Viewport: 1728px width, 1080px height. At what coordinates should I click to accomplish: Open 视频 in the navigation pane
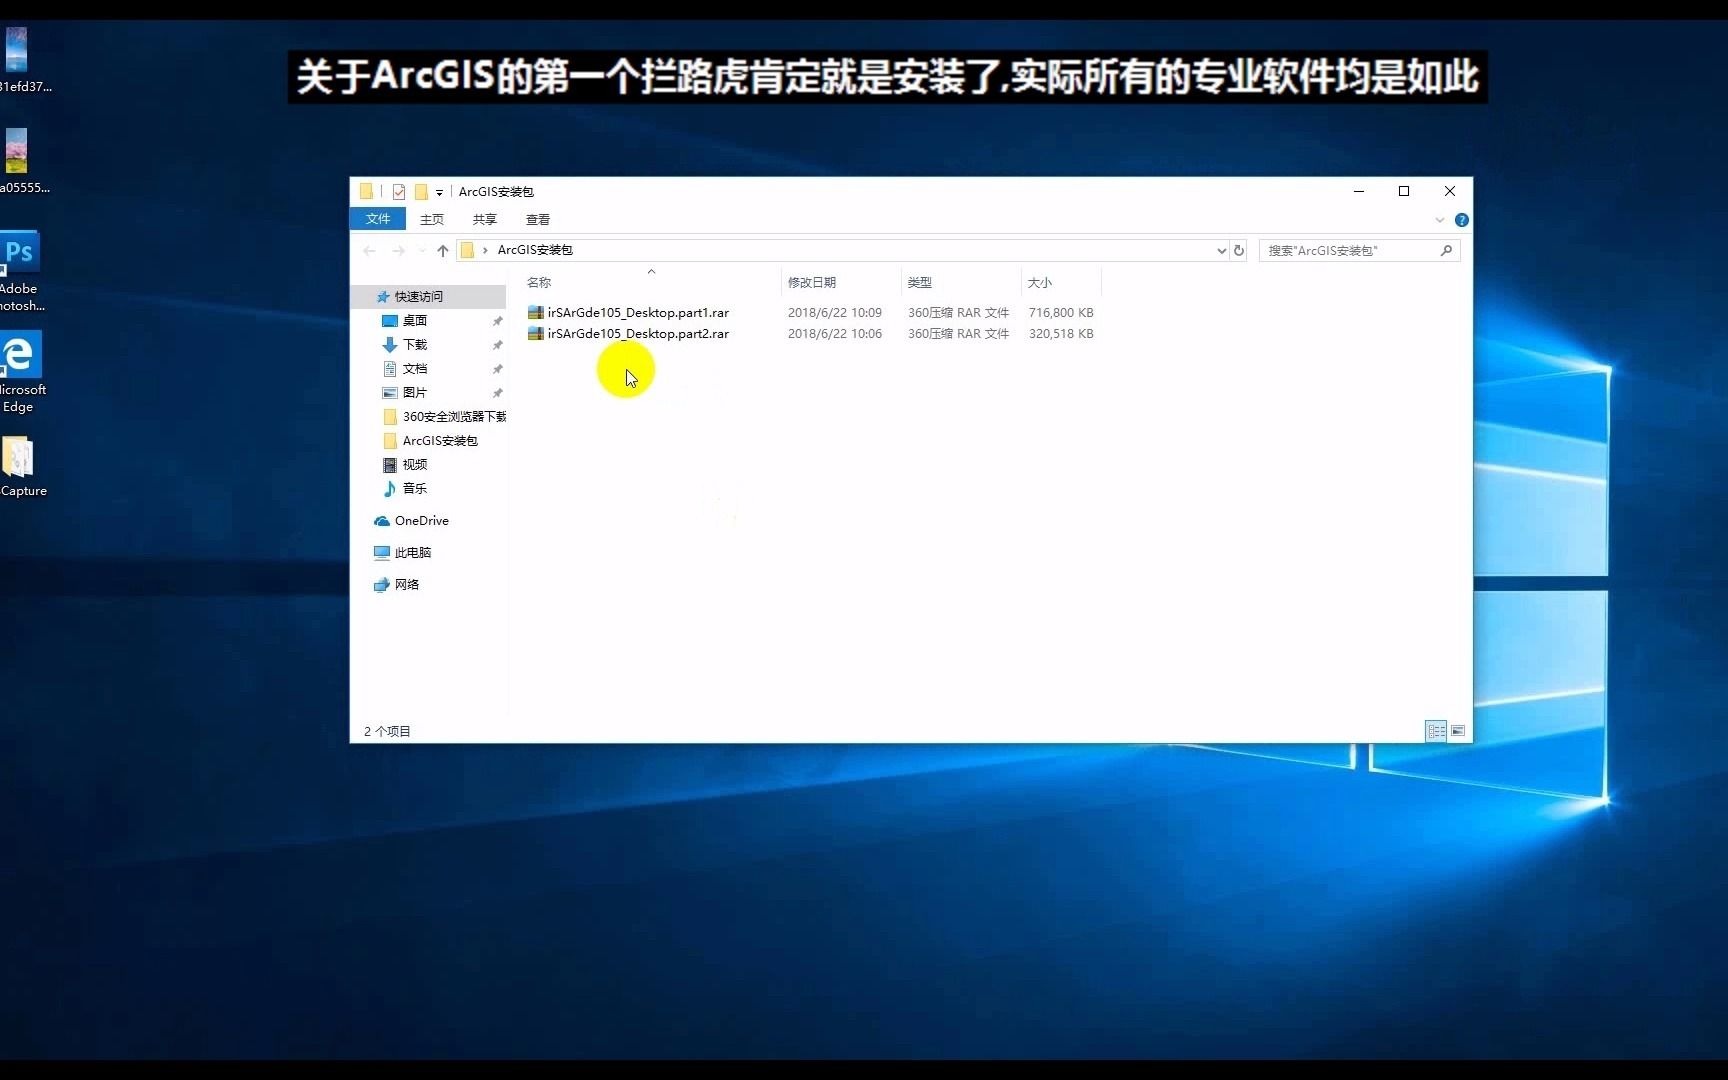point(415,465)
